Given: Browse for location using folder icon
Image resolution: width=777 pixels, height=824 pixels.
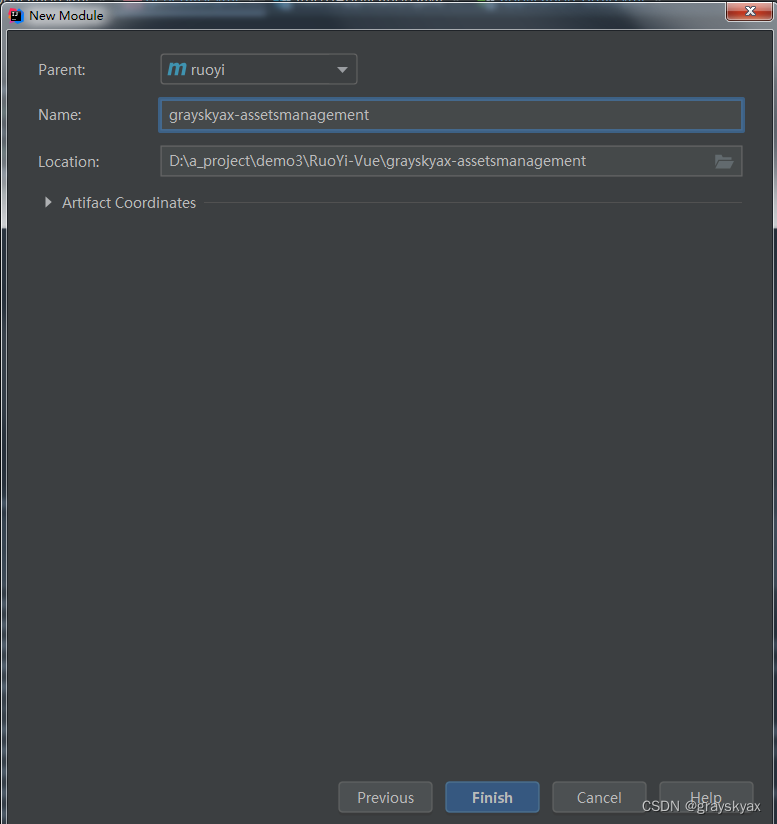Looking at the screenshot, I should [724, 161].
